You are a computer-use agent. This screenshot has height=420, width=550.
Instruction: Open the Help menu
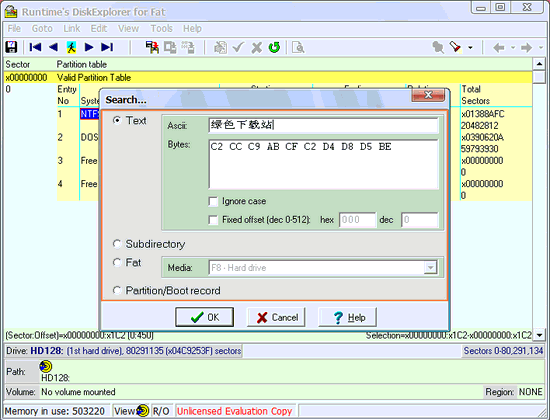pos(192,28)
